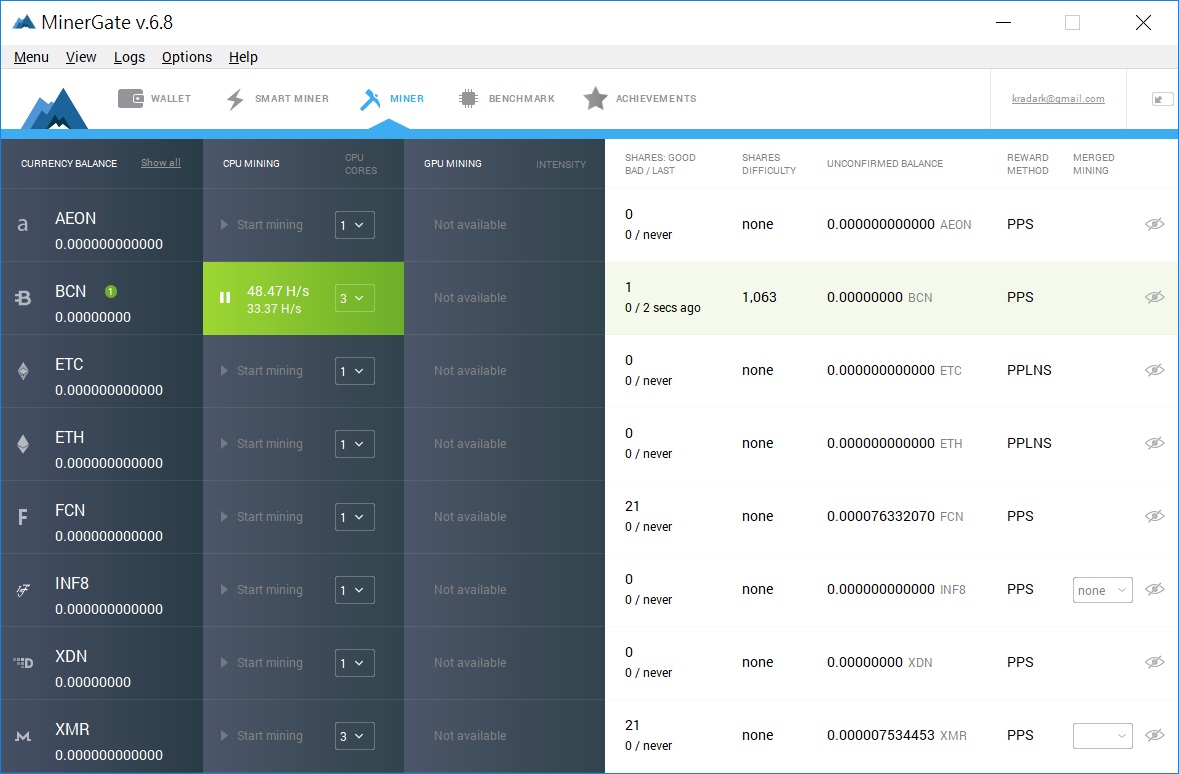Click the INF8 currency icon
Screen dimensions: 1179x774
pos(23,590)
